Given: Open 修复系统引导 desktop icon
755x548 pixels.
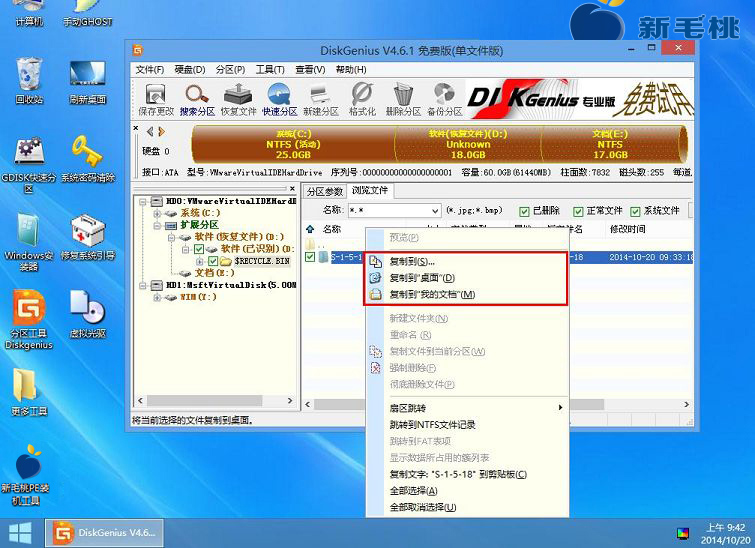Looking at the screenshot, I should 87,237.
